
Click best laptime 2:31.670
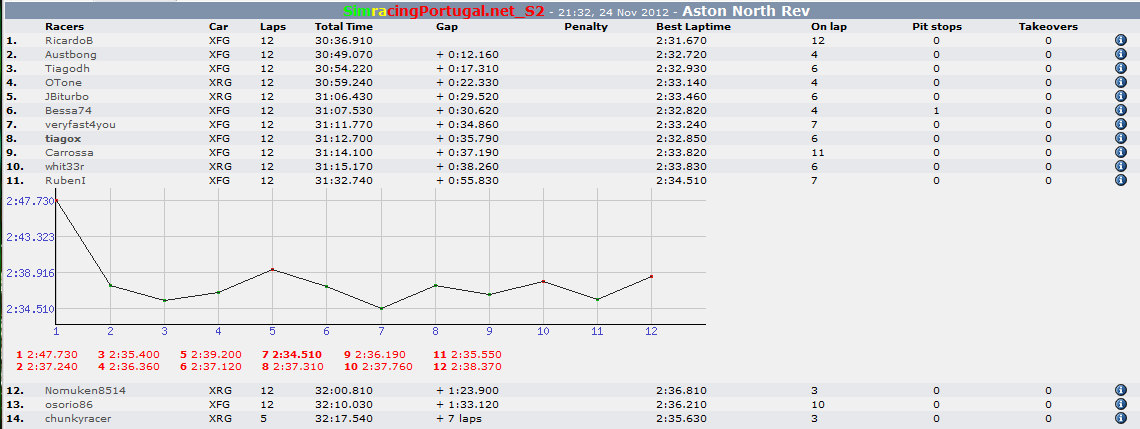[681, 41]
